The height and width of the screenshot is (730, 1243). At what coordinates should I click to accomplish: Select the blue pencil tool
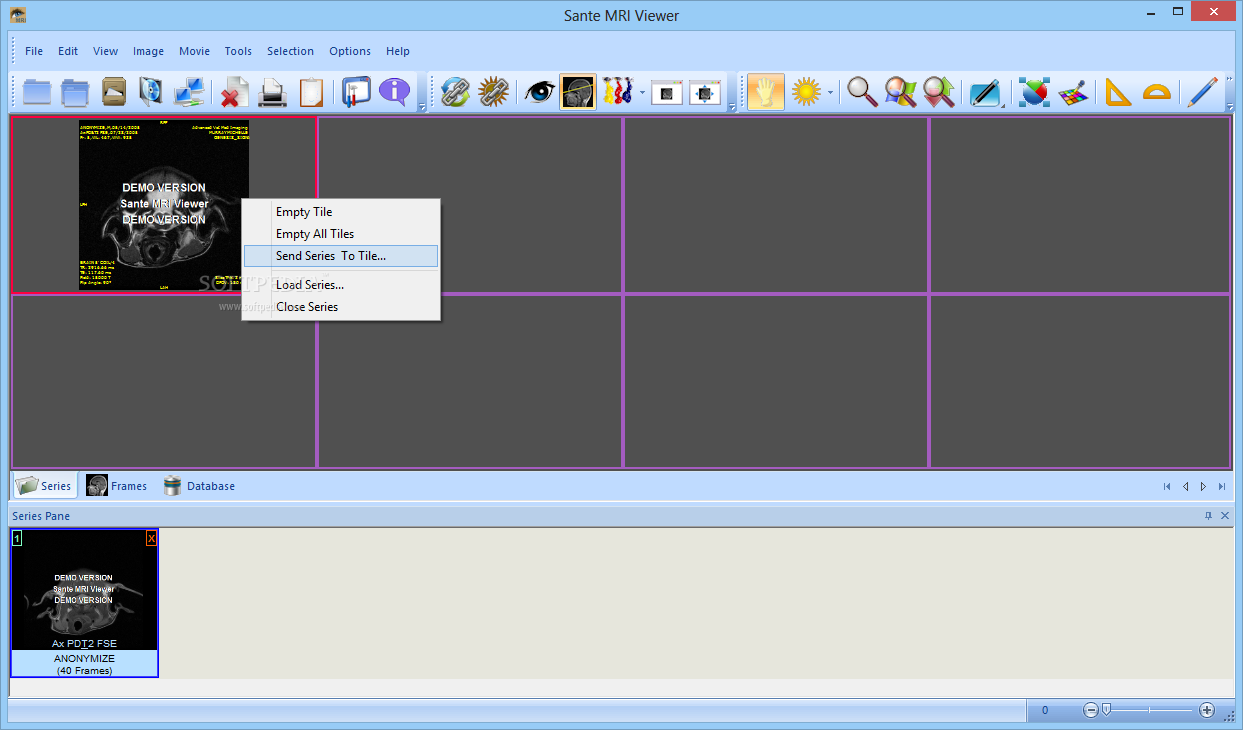1201,92
